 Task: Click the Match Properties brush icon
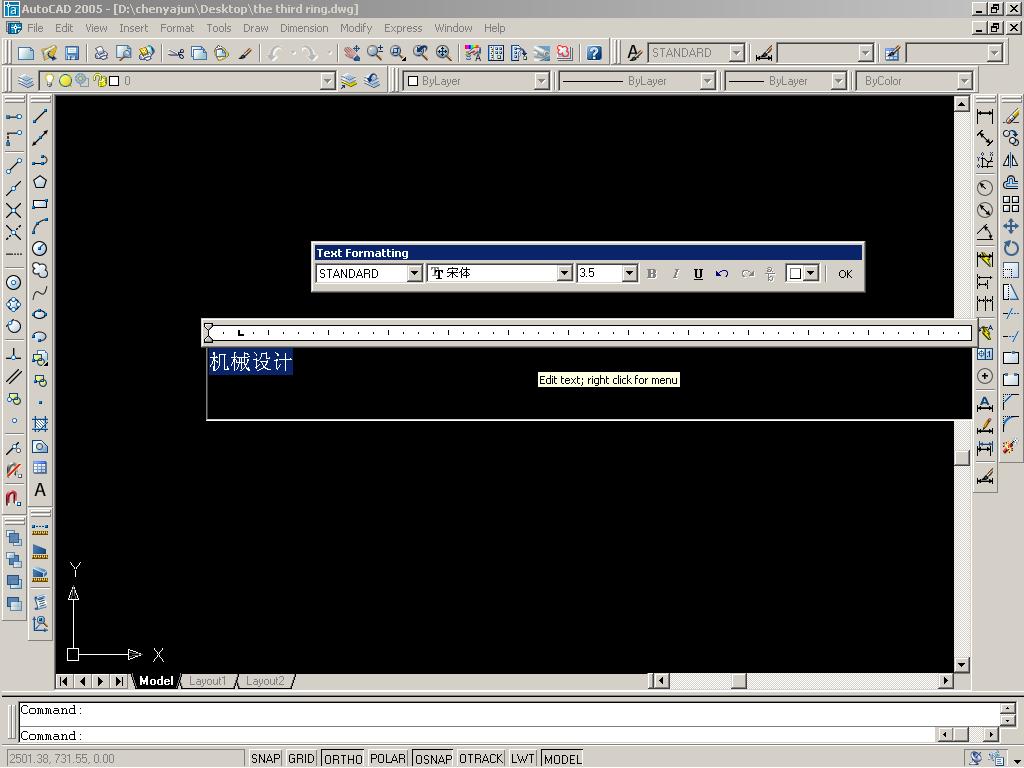click(x=246, y=53)
